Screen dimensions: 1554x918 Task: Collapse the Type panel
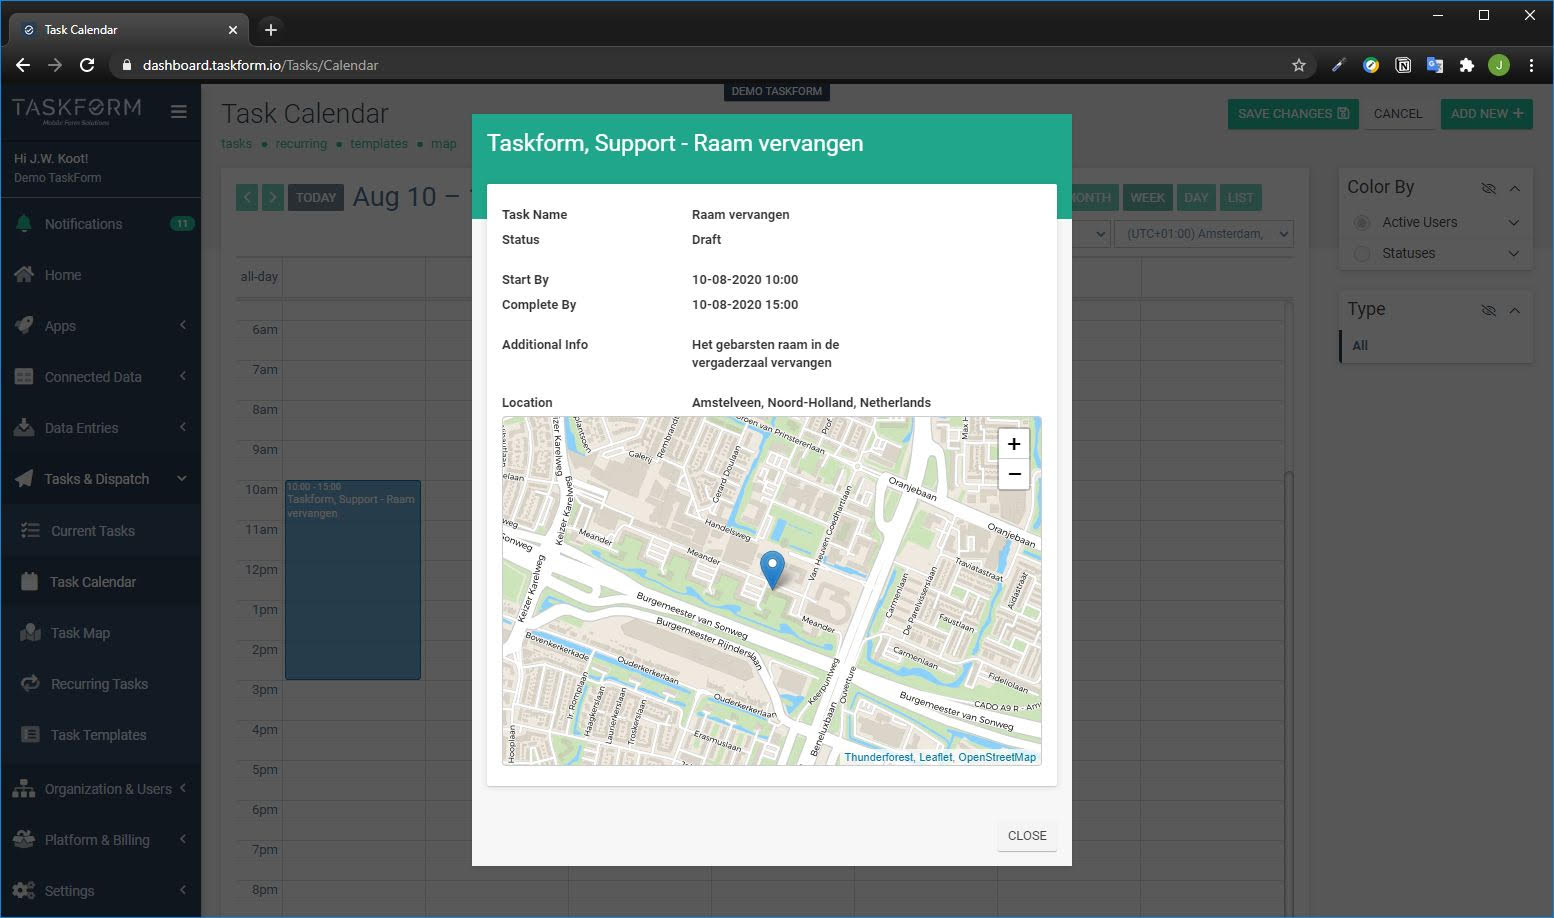[1514, 310]
